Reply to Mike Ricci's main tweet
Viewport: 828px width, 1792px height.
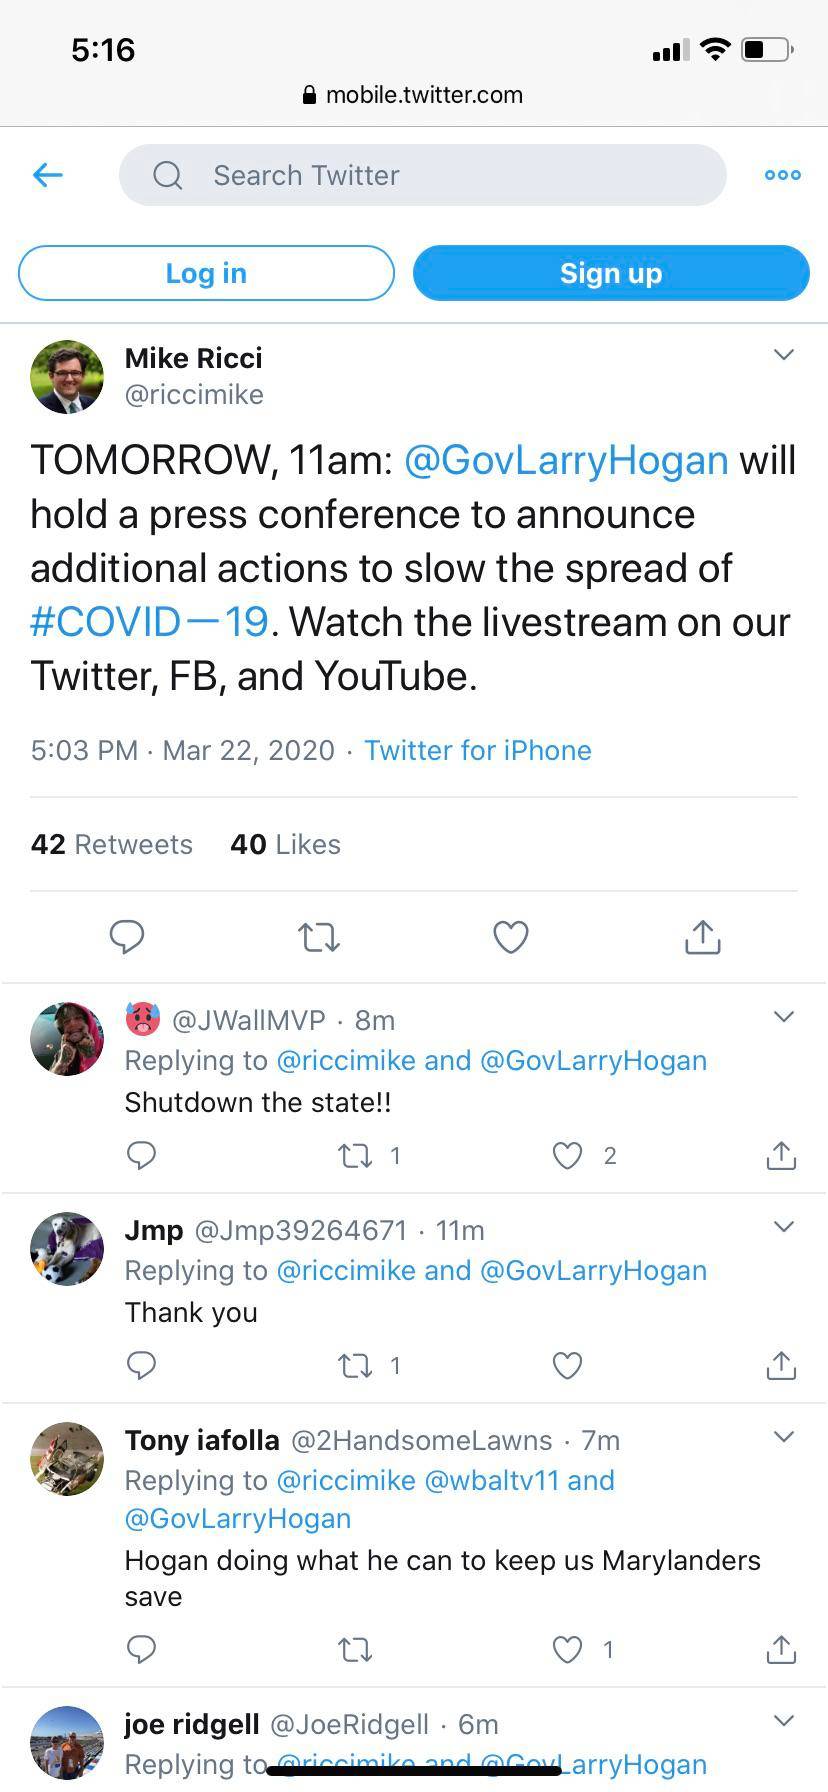click(x=127, y=937)
